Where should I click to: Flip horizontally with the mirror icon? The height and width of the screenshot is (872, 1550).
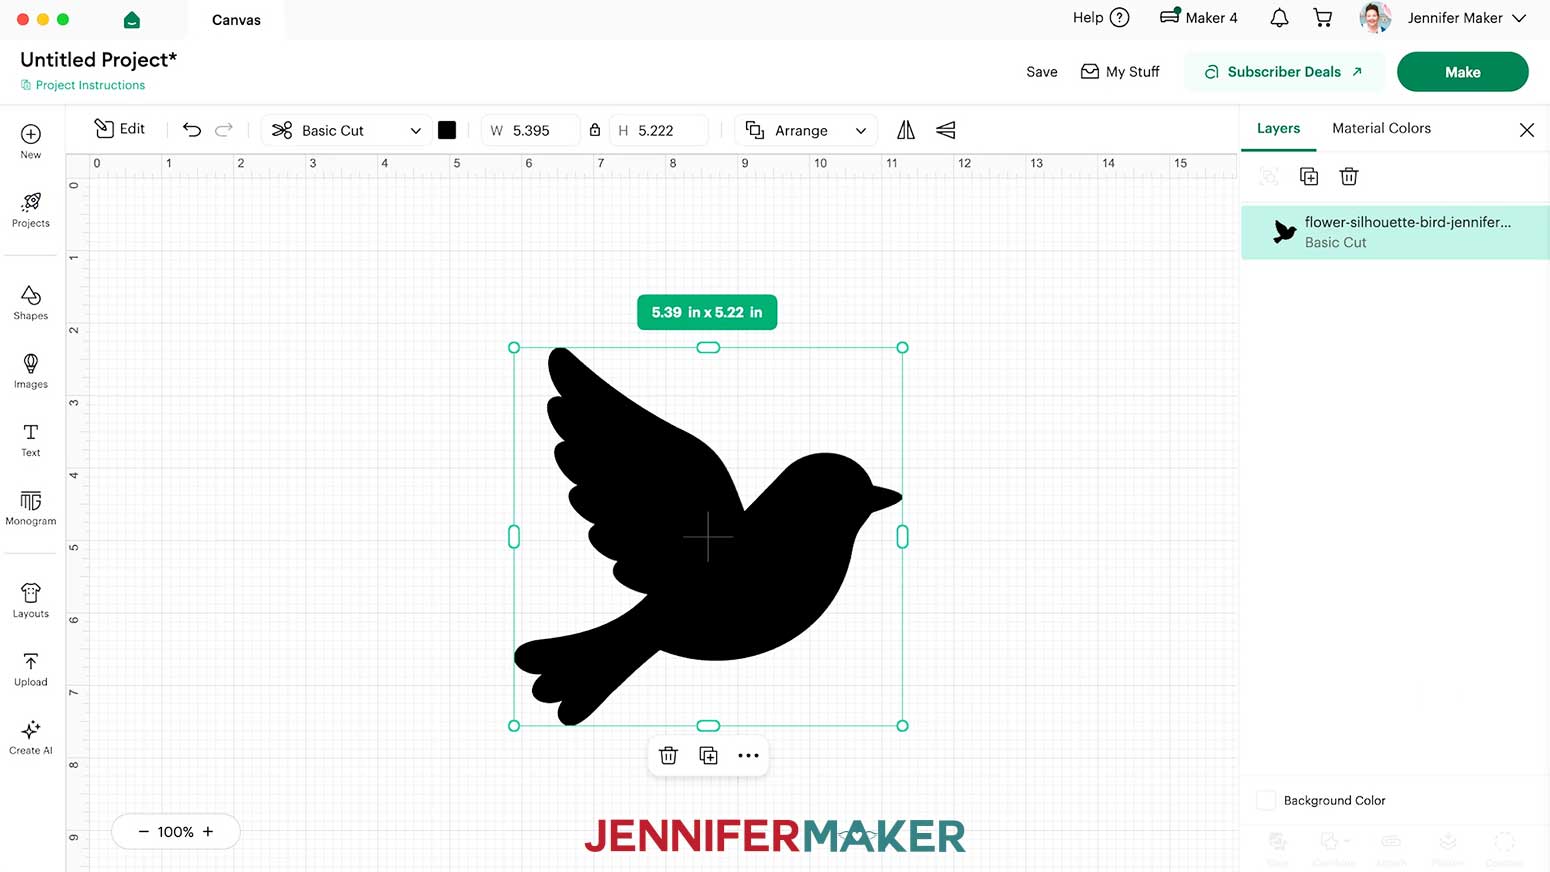click(x=906, y=130)
